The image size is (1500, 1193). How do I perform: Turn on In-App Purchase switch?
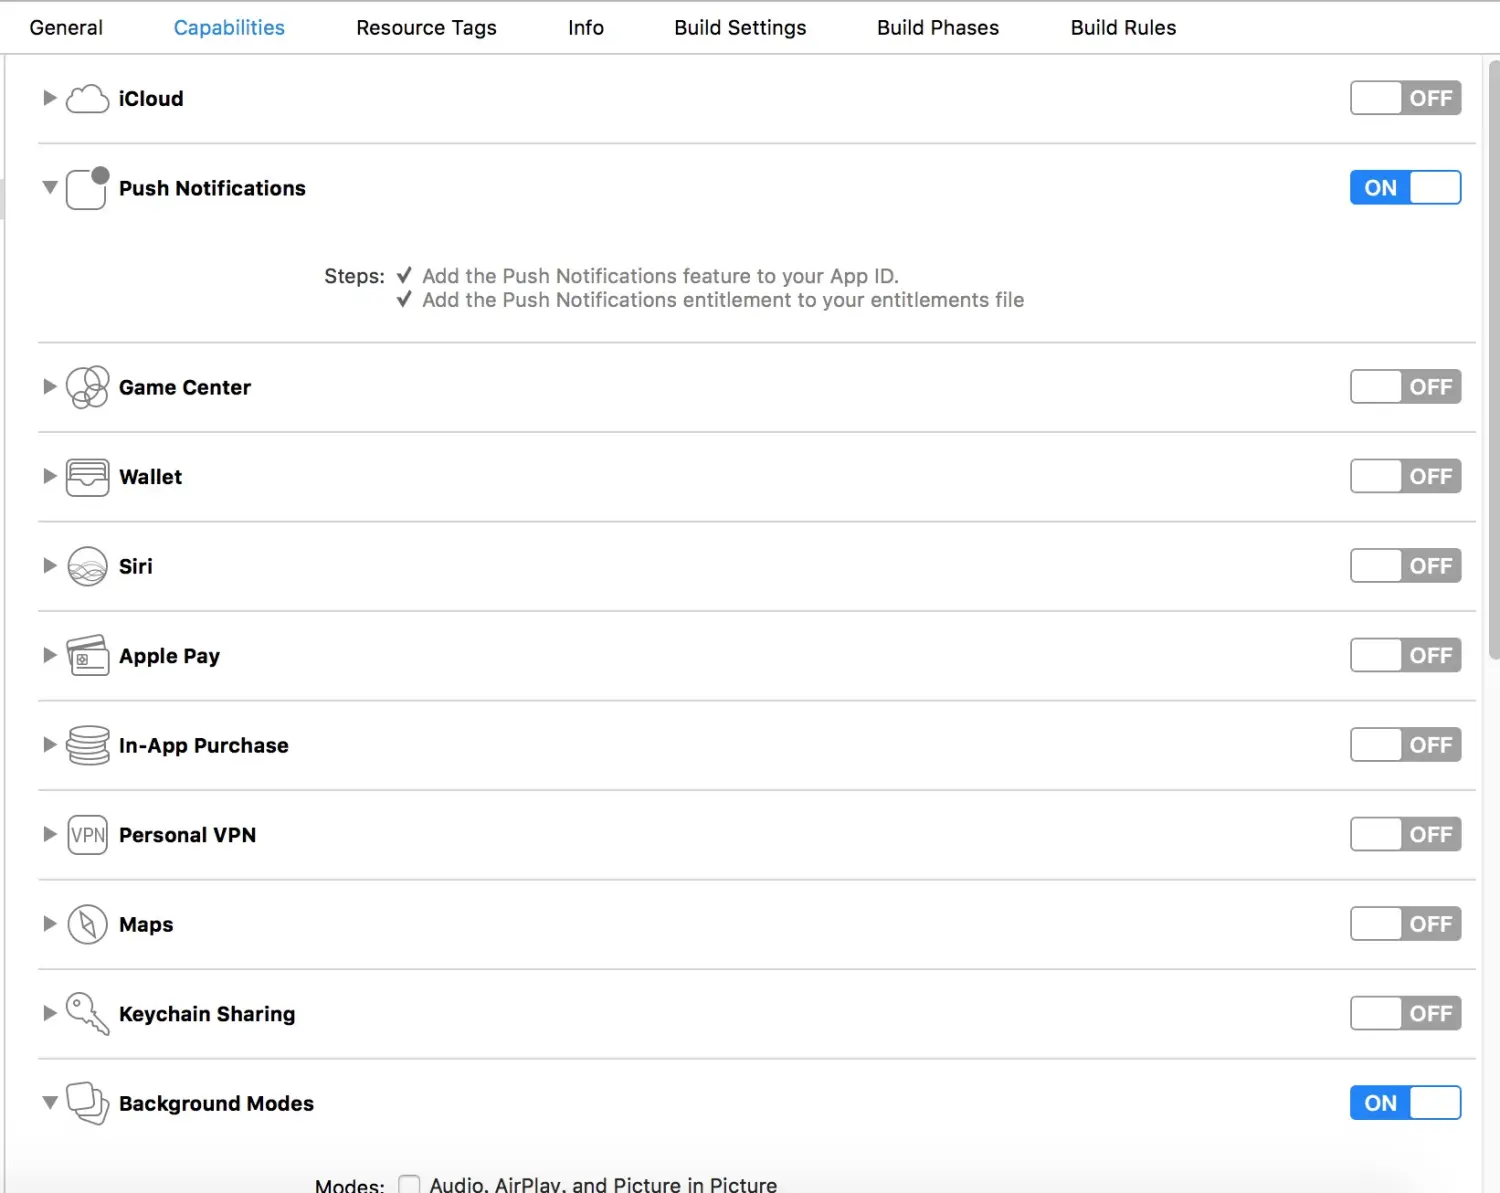[1405, 745]
